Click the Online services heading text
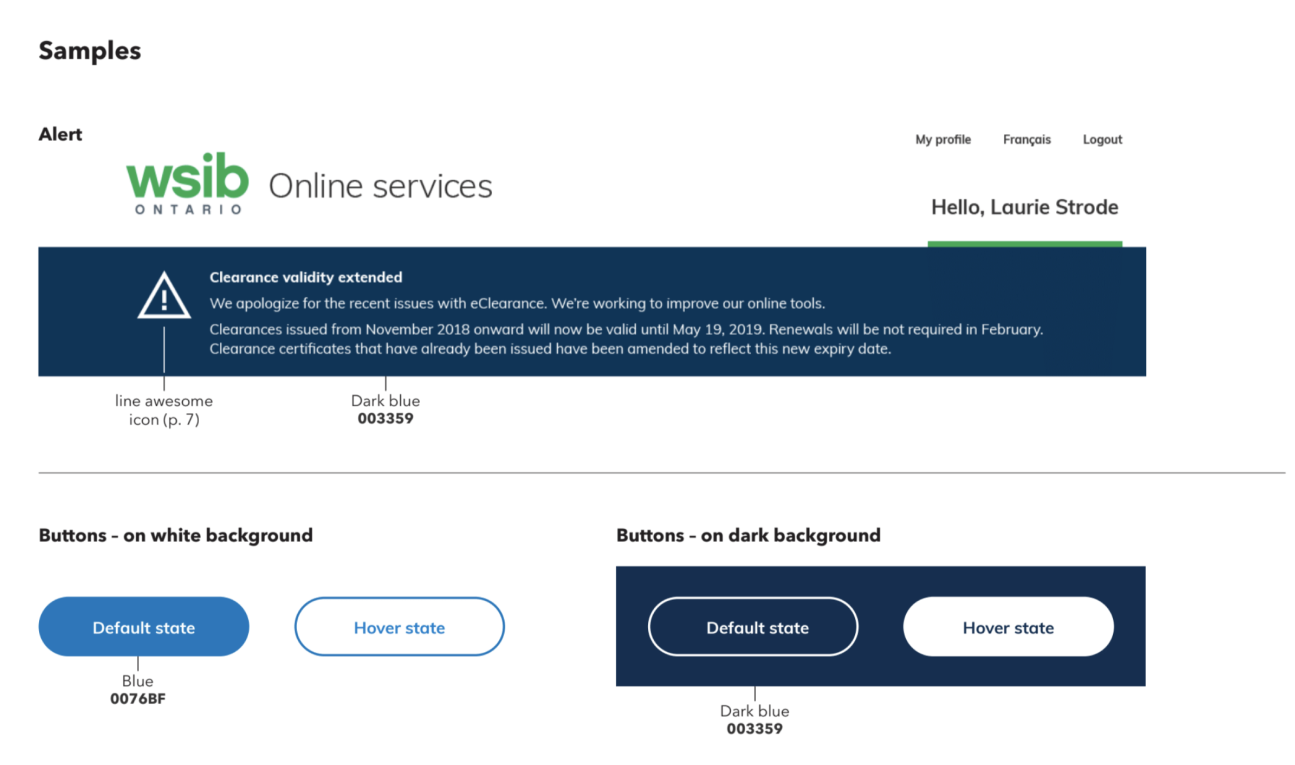The height and width of the screenshot is (765, 1295). pos(381,186)
